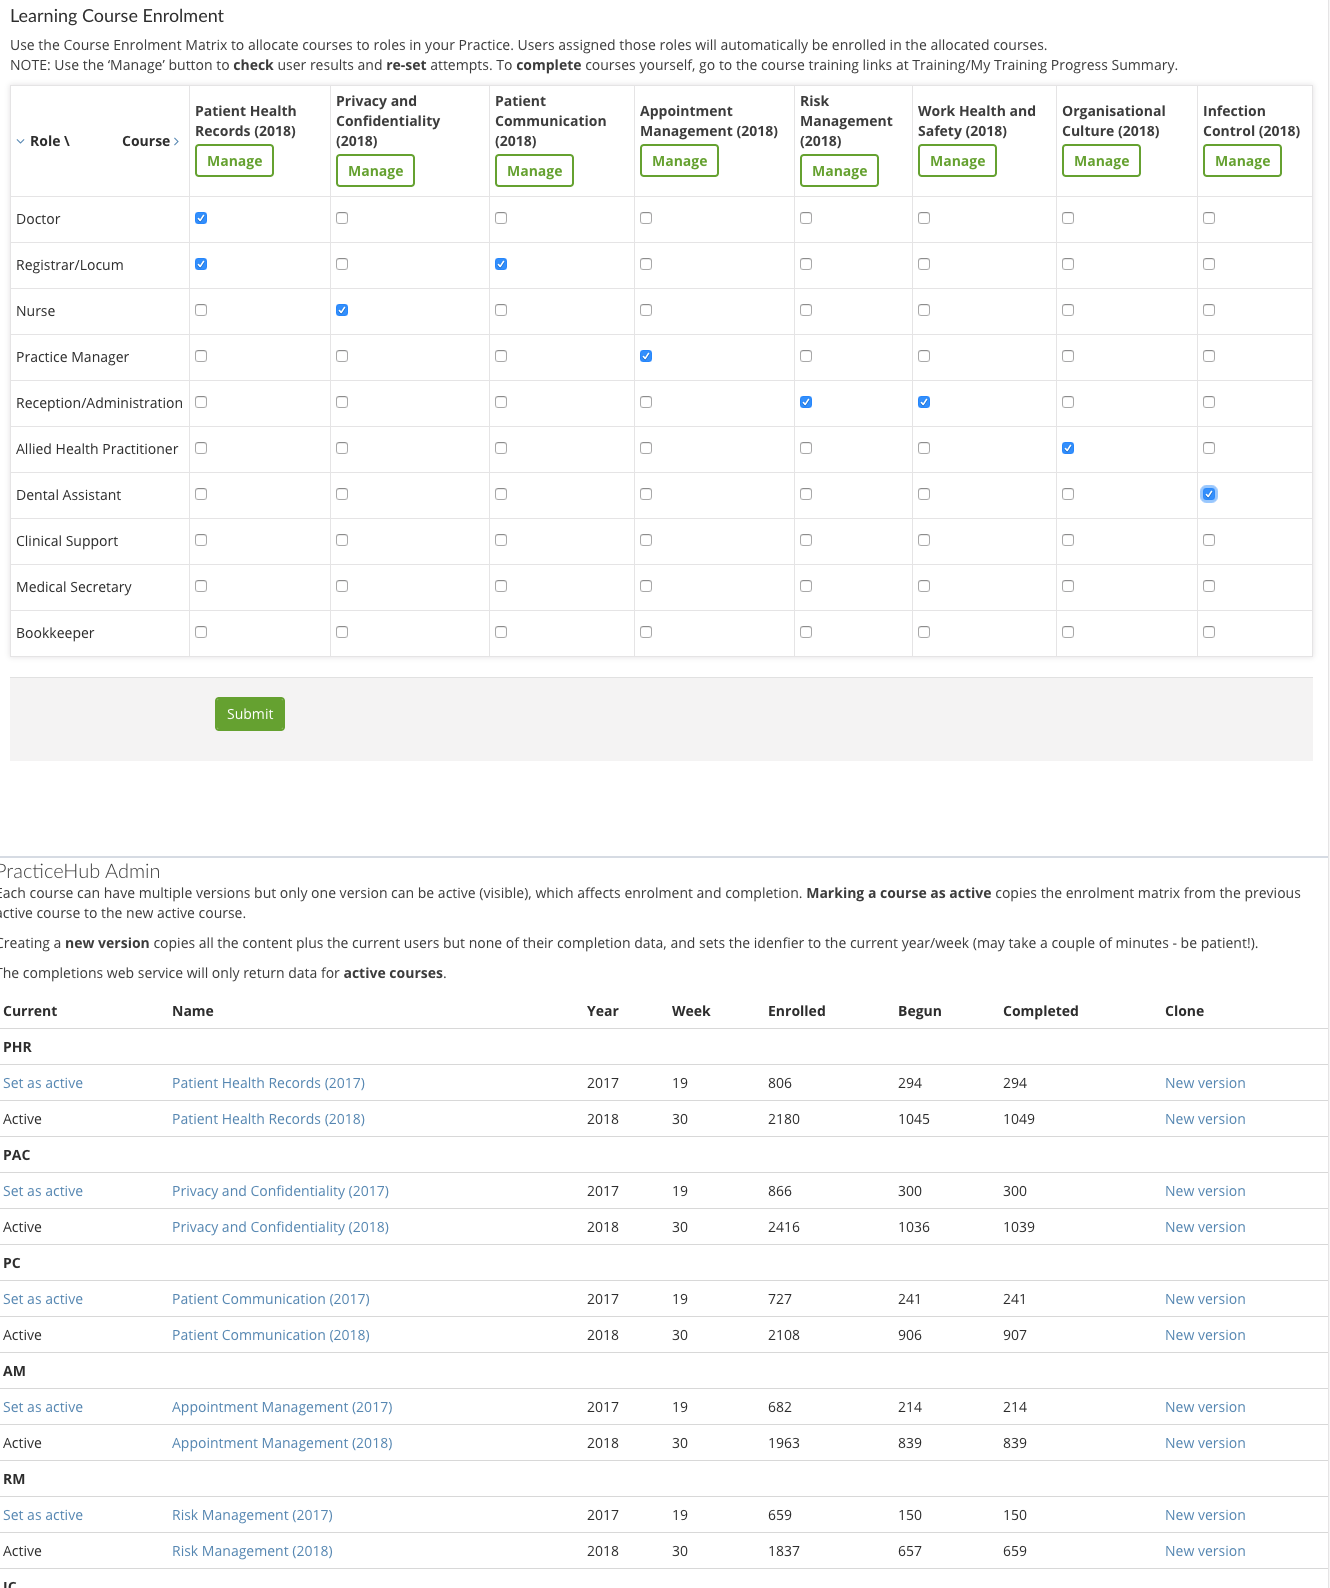Submit the course enrolment matrix

pyautogui.click(x=250, y=714)
